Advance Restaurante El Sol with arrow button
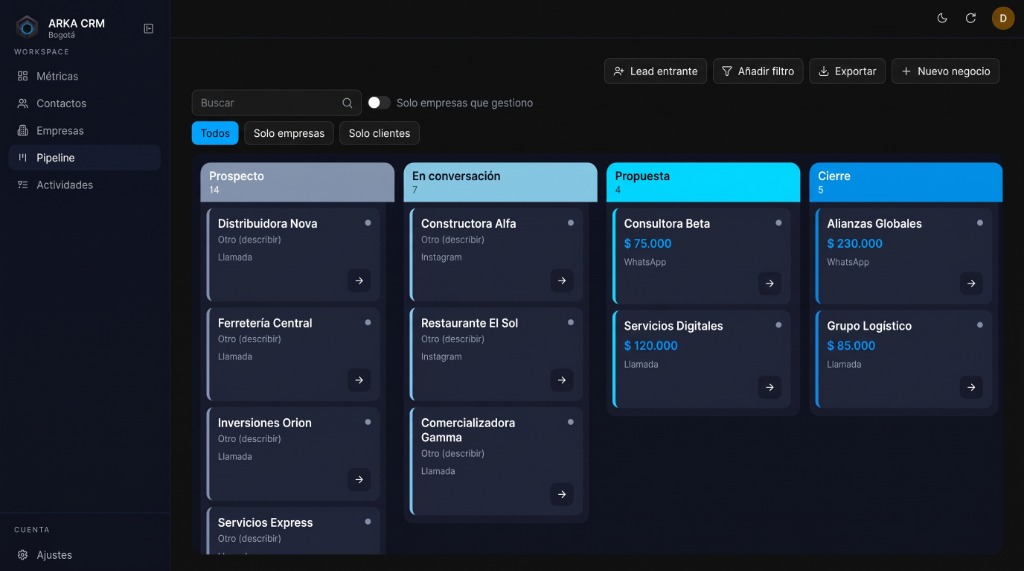1024x571 pixels. 562,380
